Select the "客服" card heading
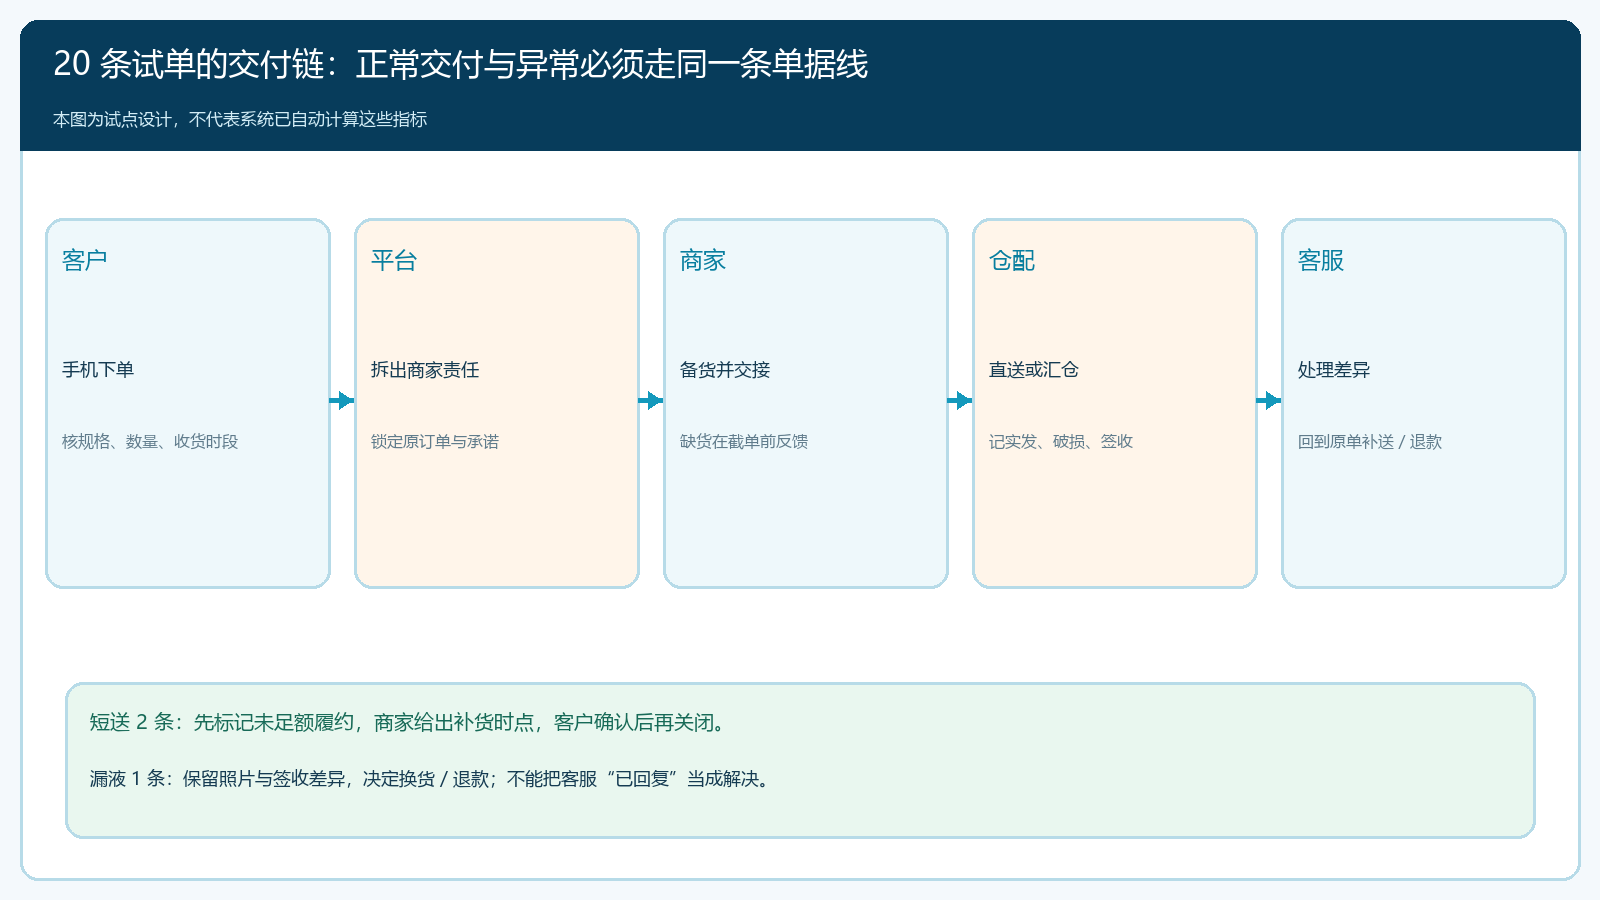 (x=1320, y=260)
